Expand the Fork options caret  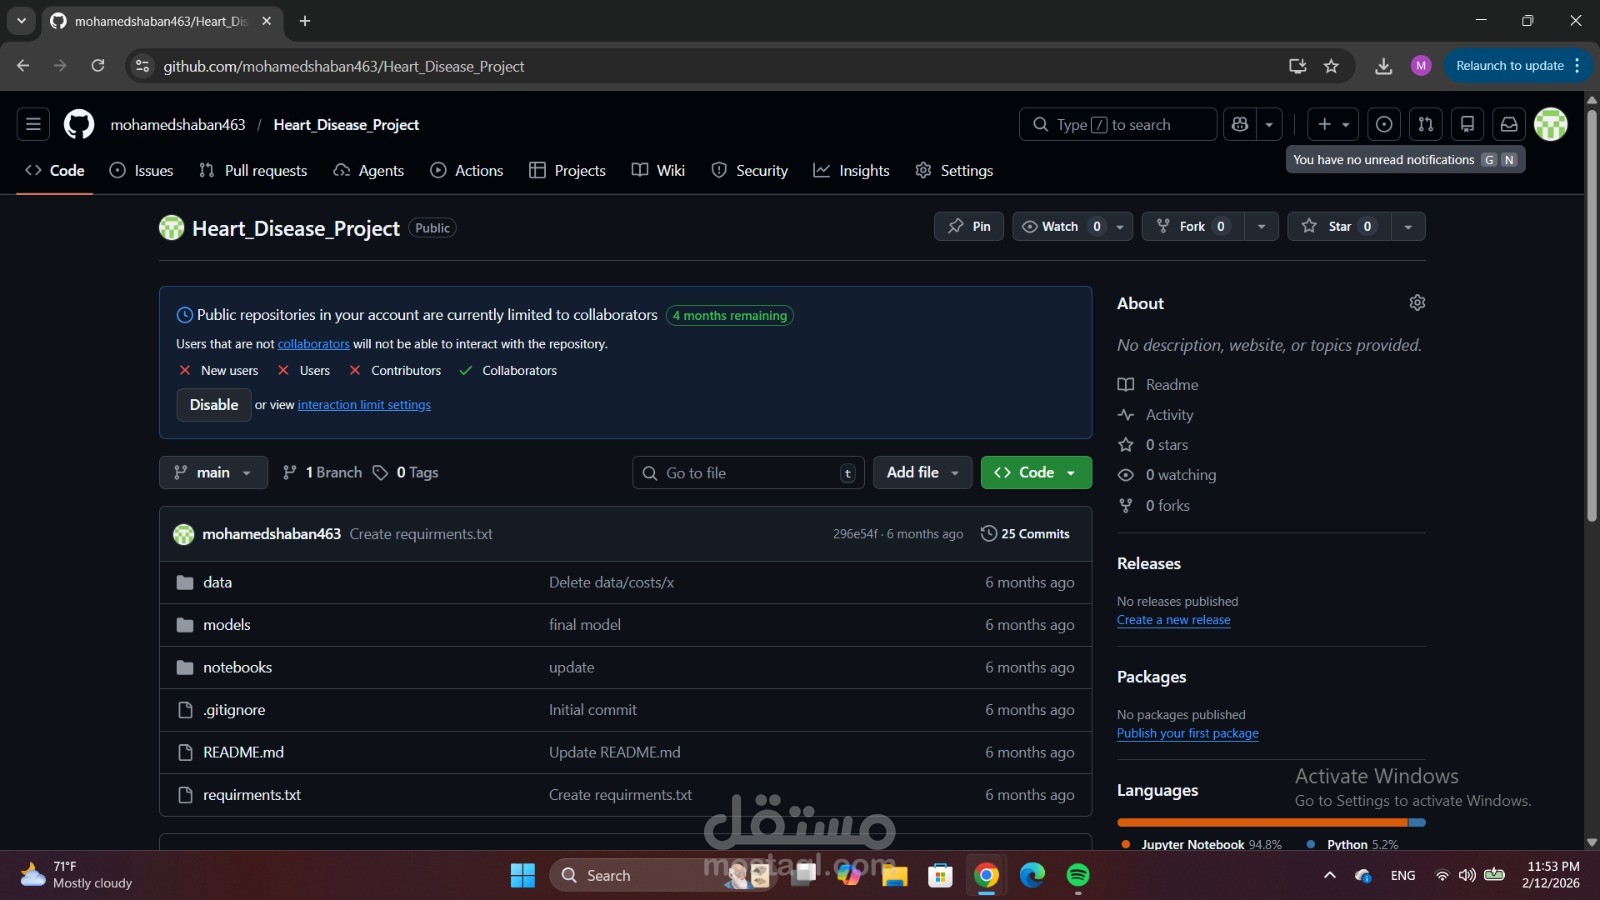point(1262,226)
